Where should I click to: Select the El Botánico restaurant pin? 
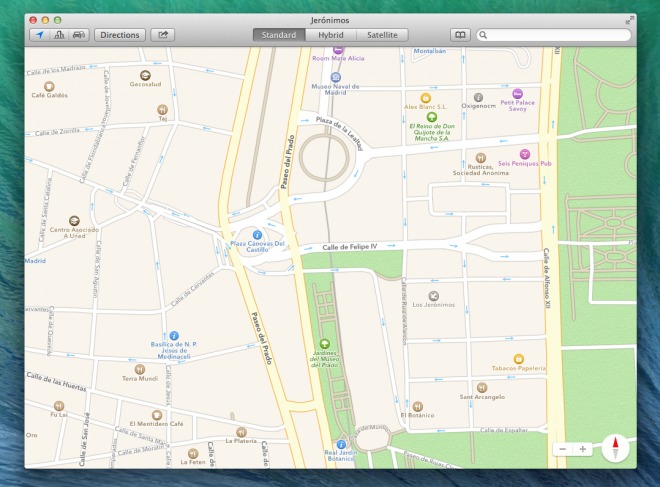[x=418, y=406]
